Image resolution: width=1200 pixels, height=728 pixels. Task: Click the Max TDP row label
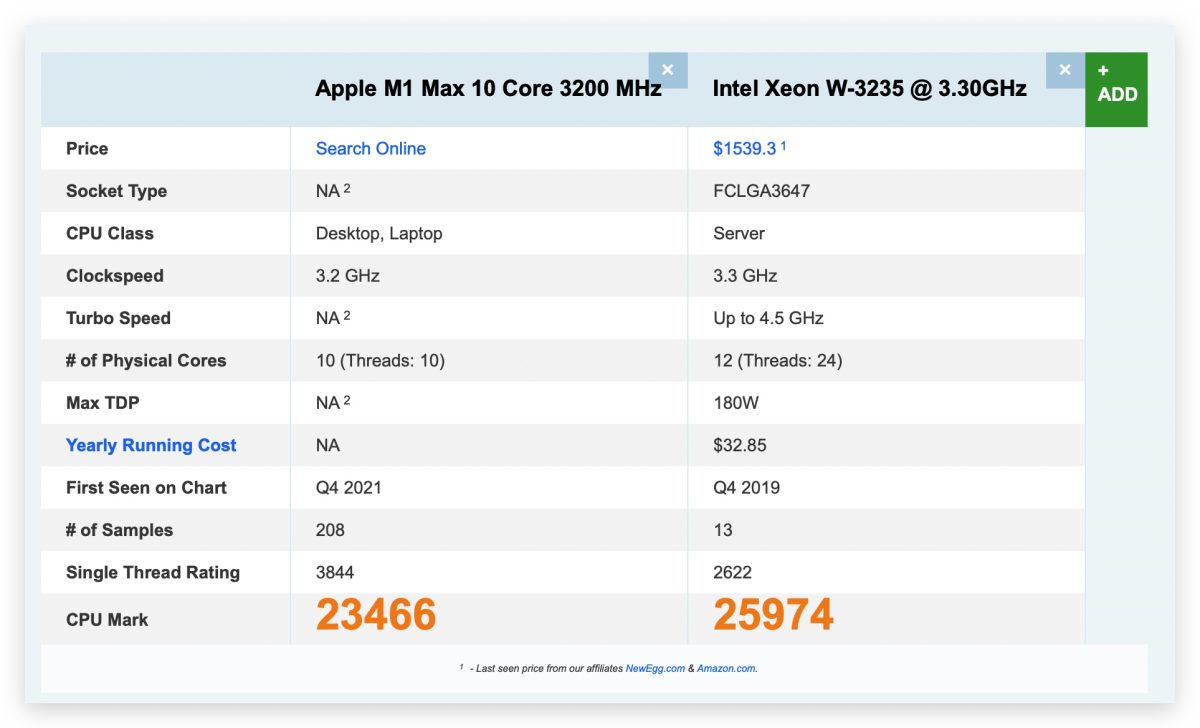pos(103,402)
